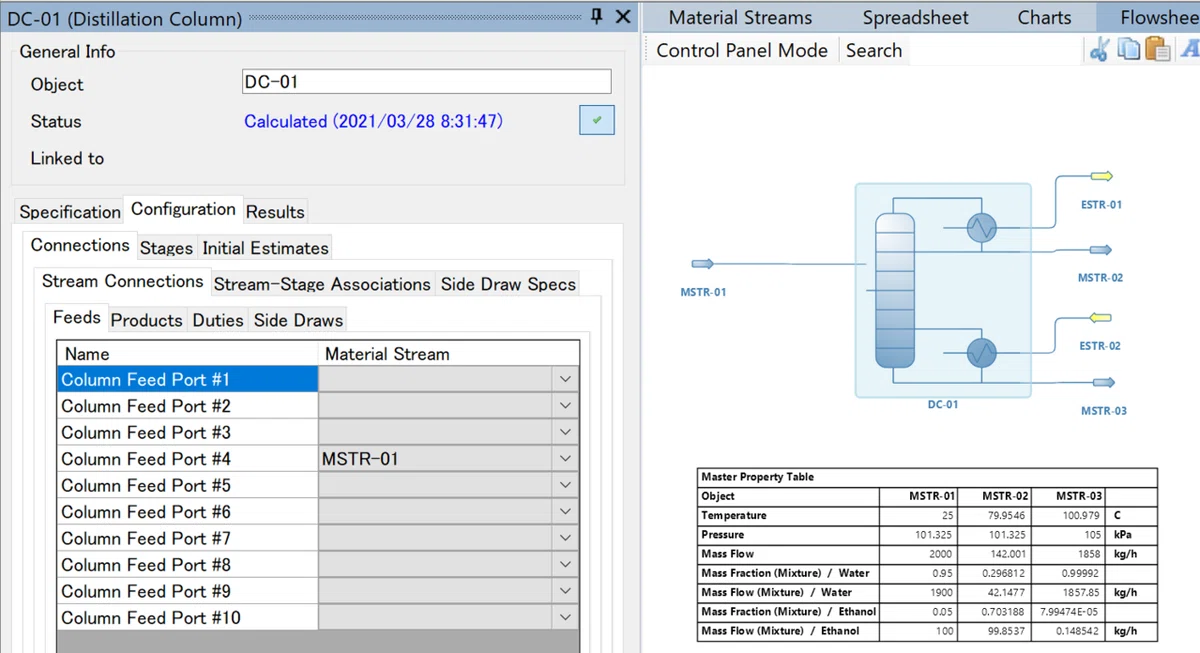Viewport: 1200px width, 653px height.
Task: Open Column Feed Port #10 stream dropdown
Action: click(x=565, y=618)
